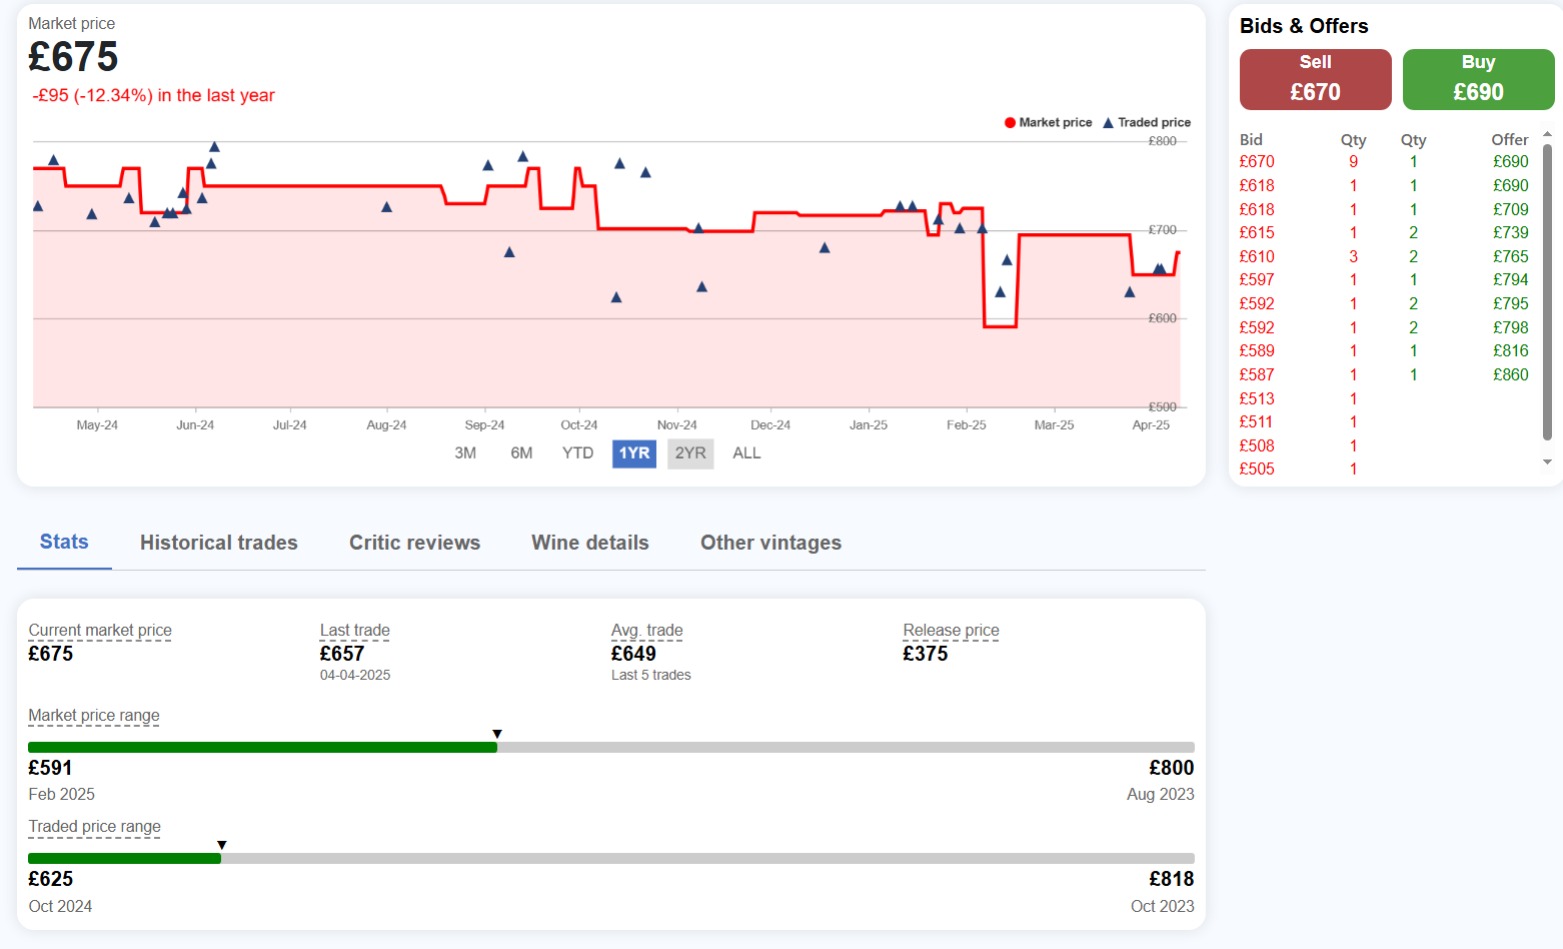Click the scroll down arrow in Bids & Offers
Screen dimensions: 1563x949
point(1547,462)
